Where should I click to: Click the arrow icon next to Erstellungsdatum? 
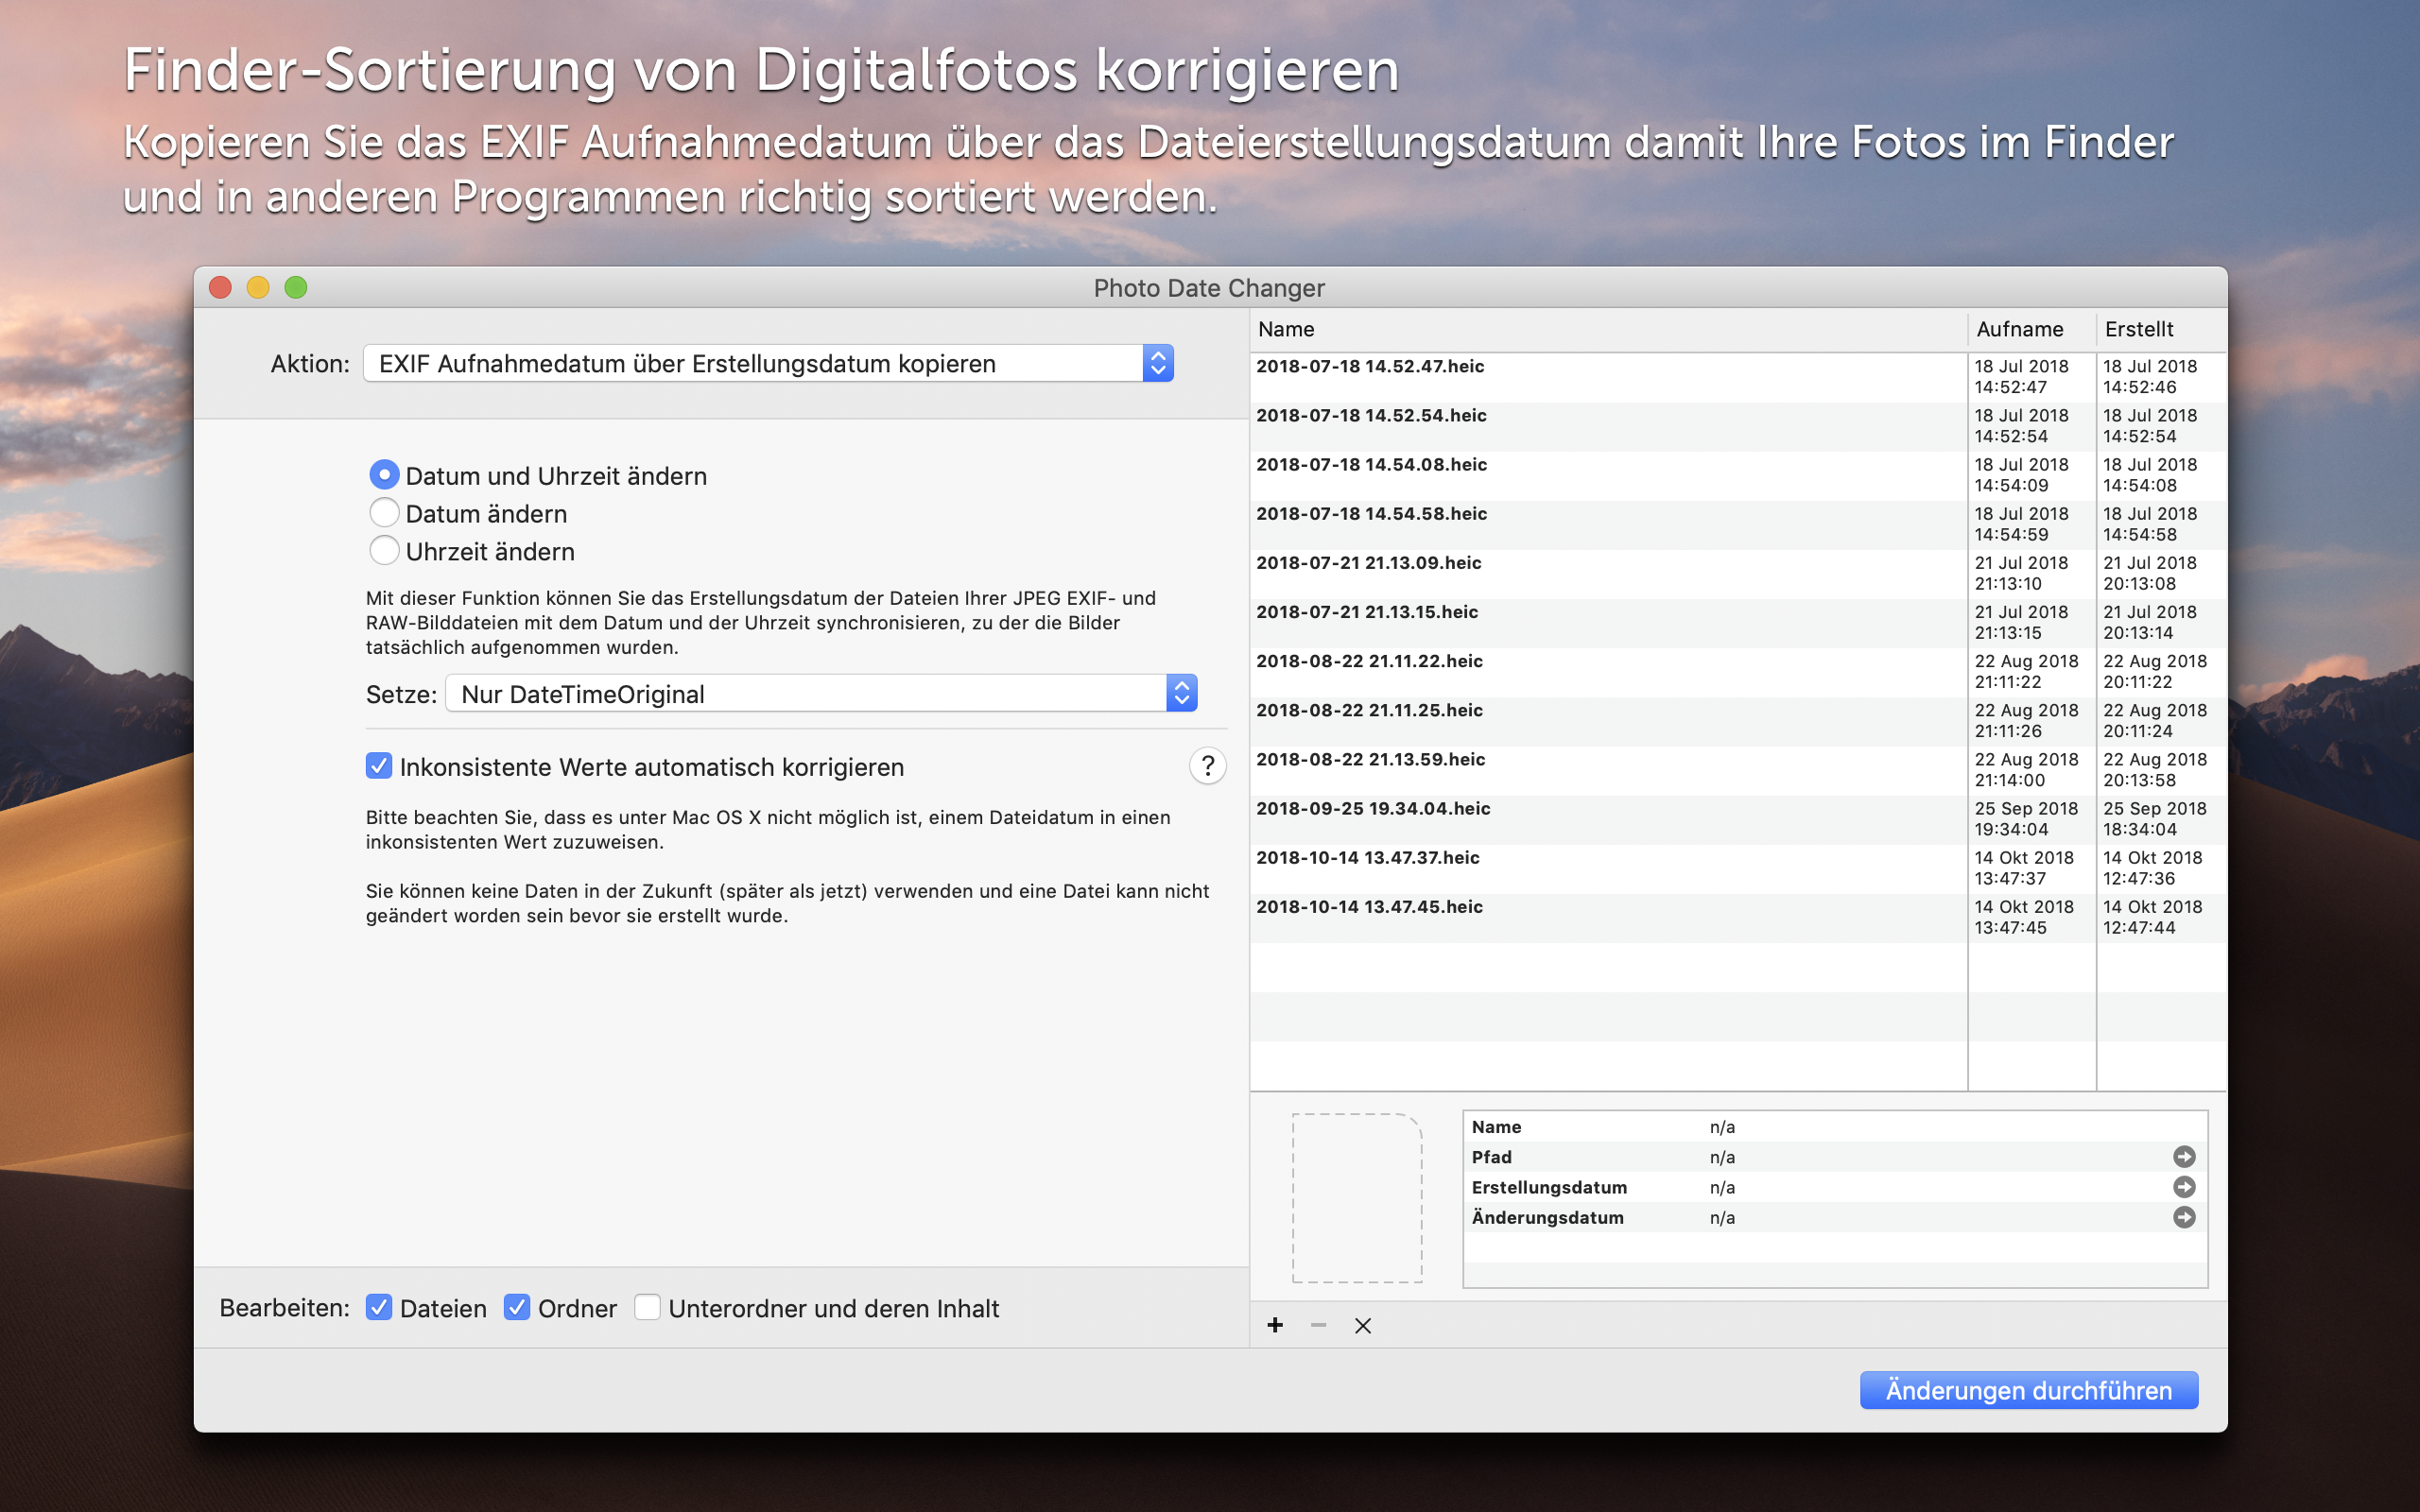click(x=2184, y=1187)
